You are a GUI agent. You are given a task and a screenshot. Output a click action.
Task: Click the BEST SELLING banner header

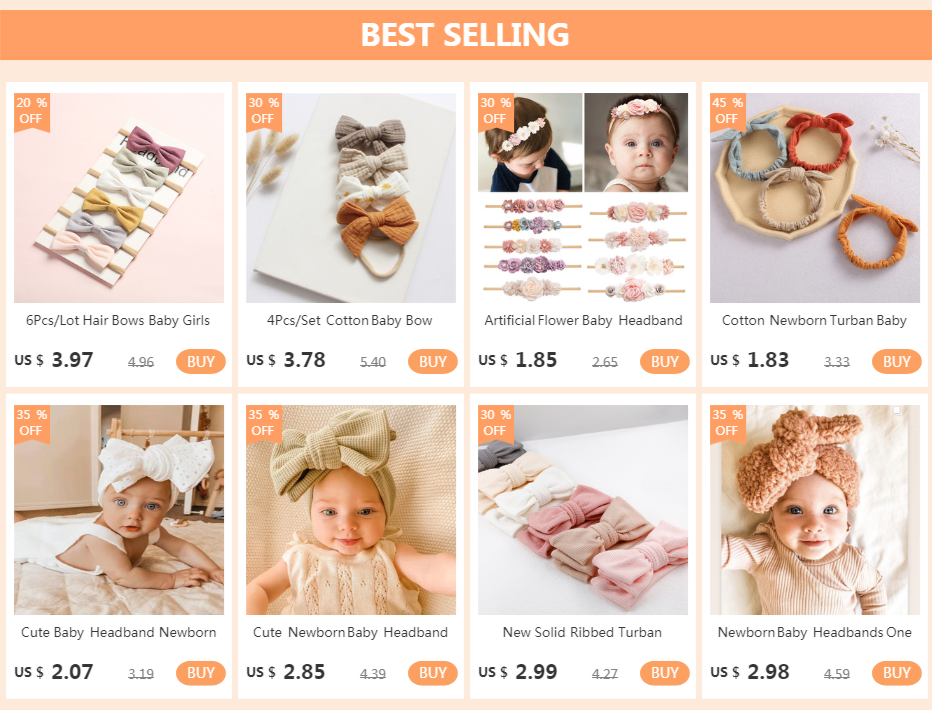466,35
